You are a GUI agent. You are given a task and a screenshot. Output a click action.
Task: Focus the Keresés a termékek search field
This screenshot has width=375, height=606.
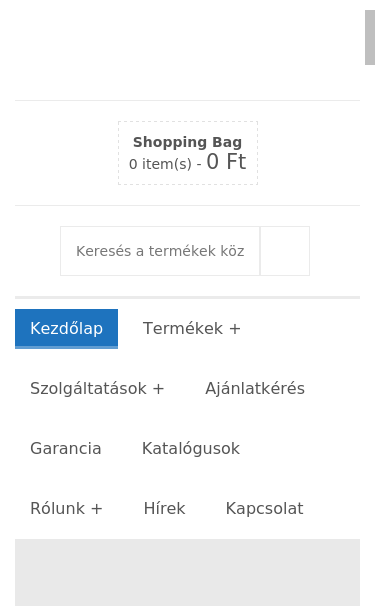point(160,251)
